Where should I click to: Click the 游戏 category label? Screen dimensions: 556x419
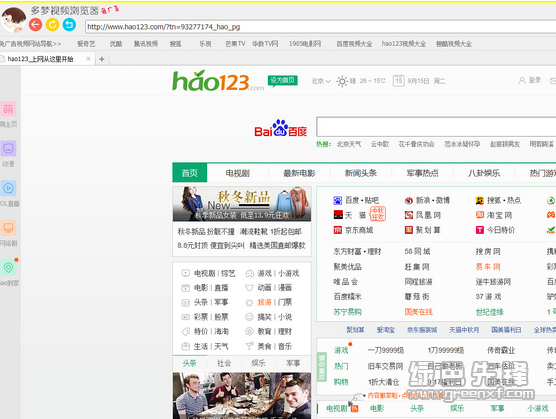pyautogui.click(x=341, y=350)
